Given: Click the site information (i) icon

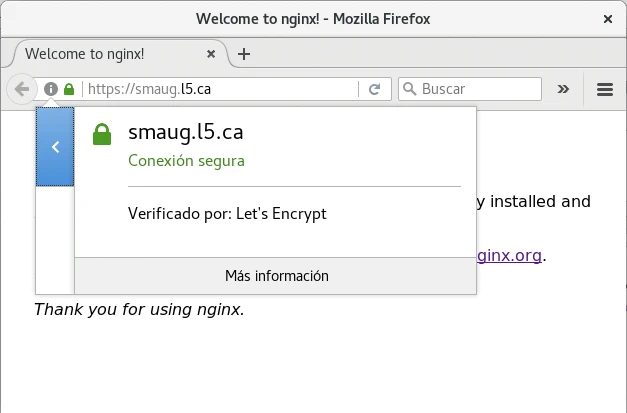Looking at the screenshot, I should point(51,89).
